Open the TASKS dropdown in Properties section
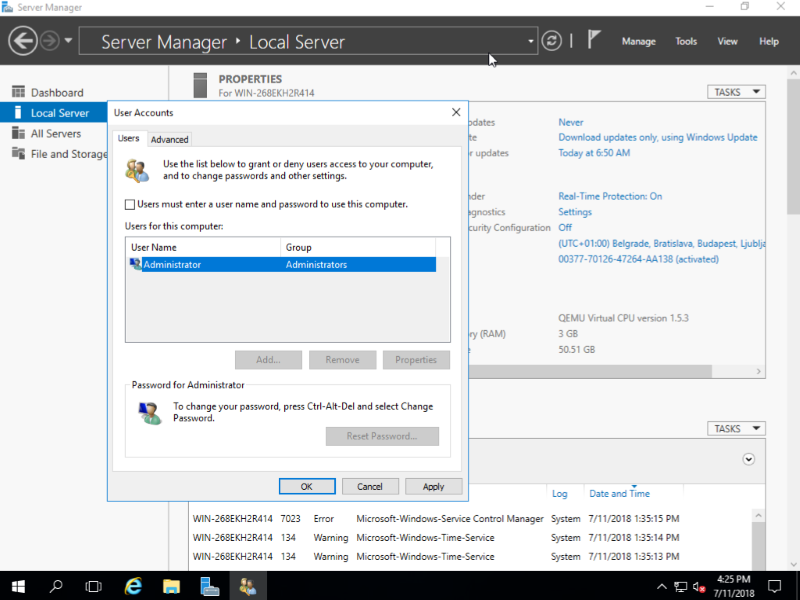The height and width of the screenshot is (600, 800). pyautogui.click(x=736, y=92)
